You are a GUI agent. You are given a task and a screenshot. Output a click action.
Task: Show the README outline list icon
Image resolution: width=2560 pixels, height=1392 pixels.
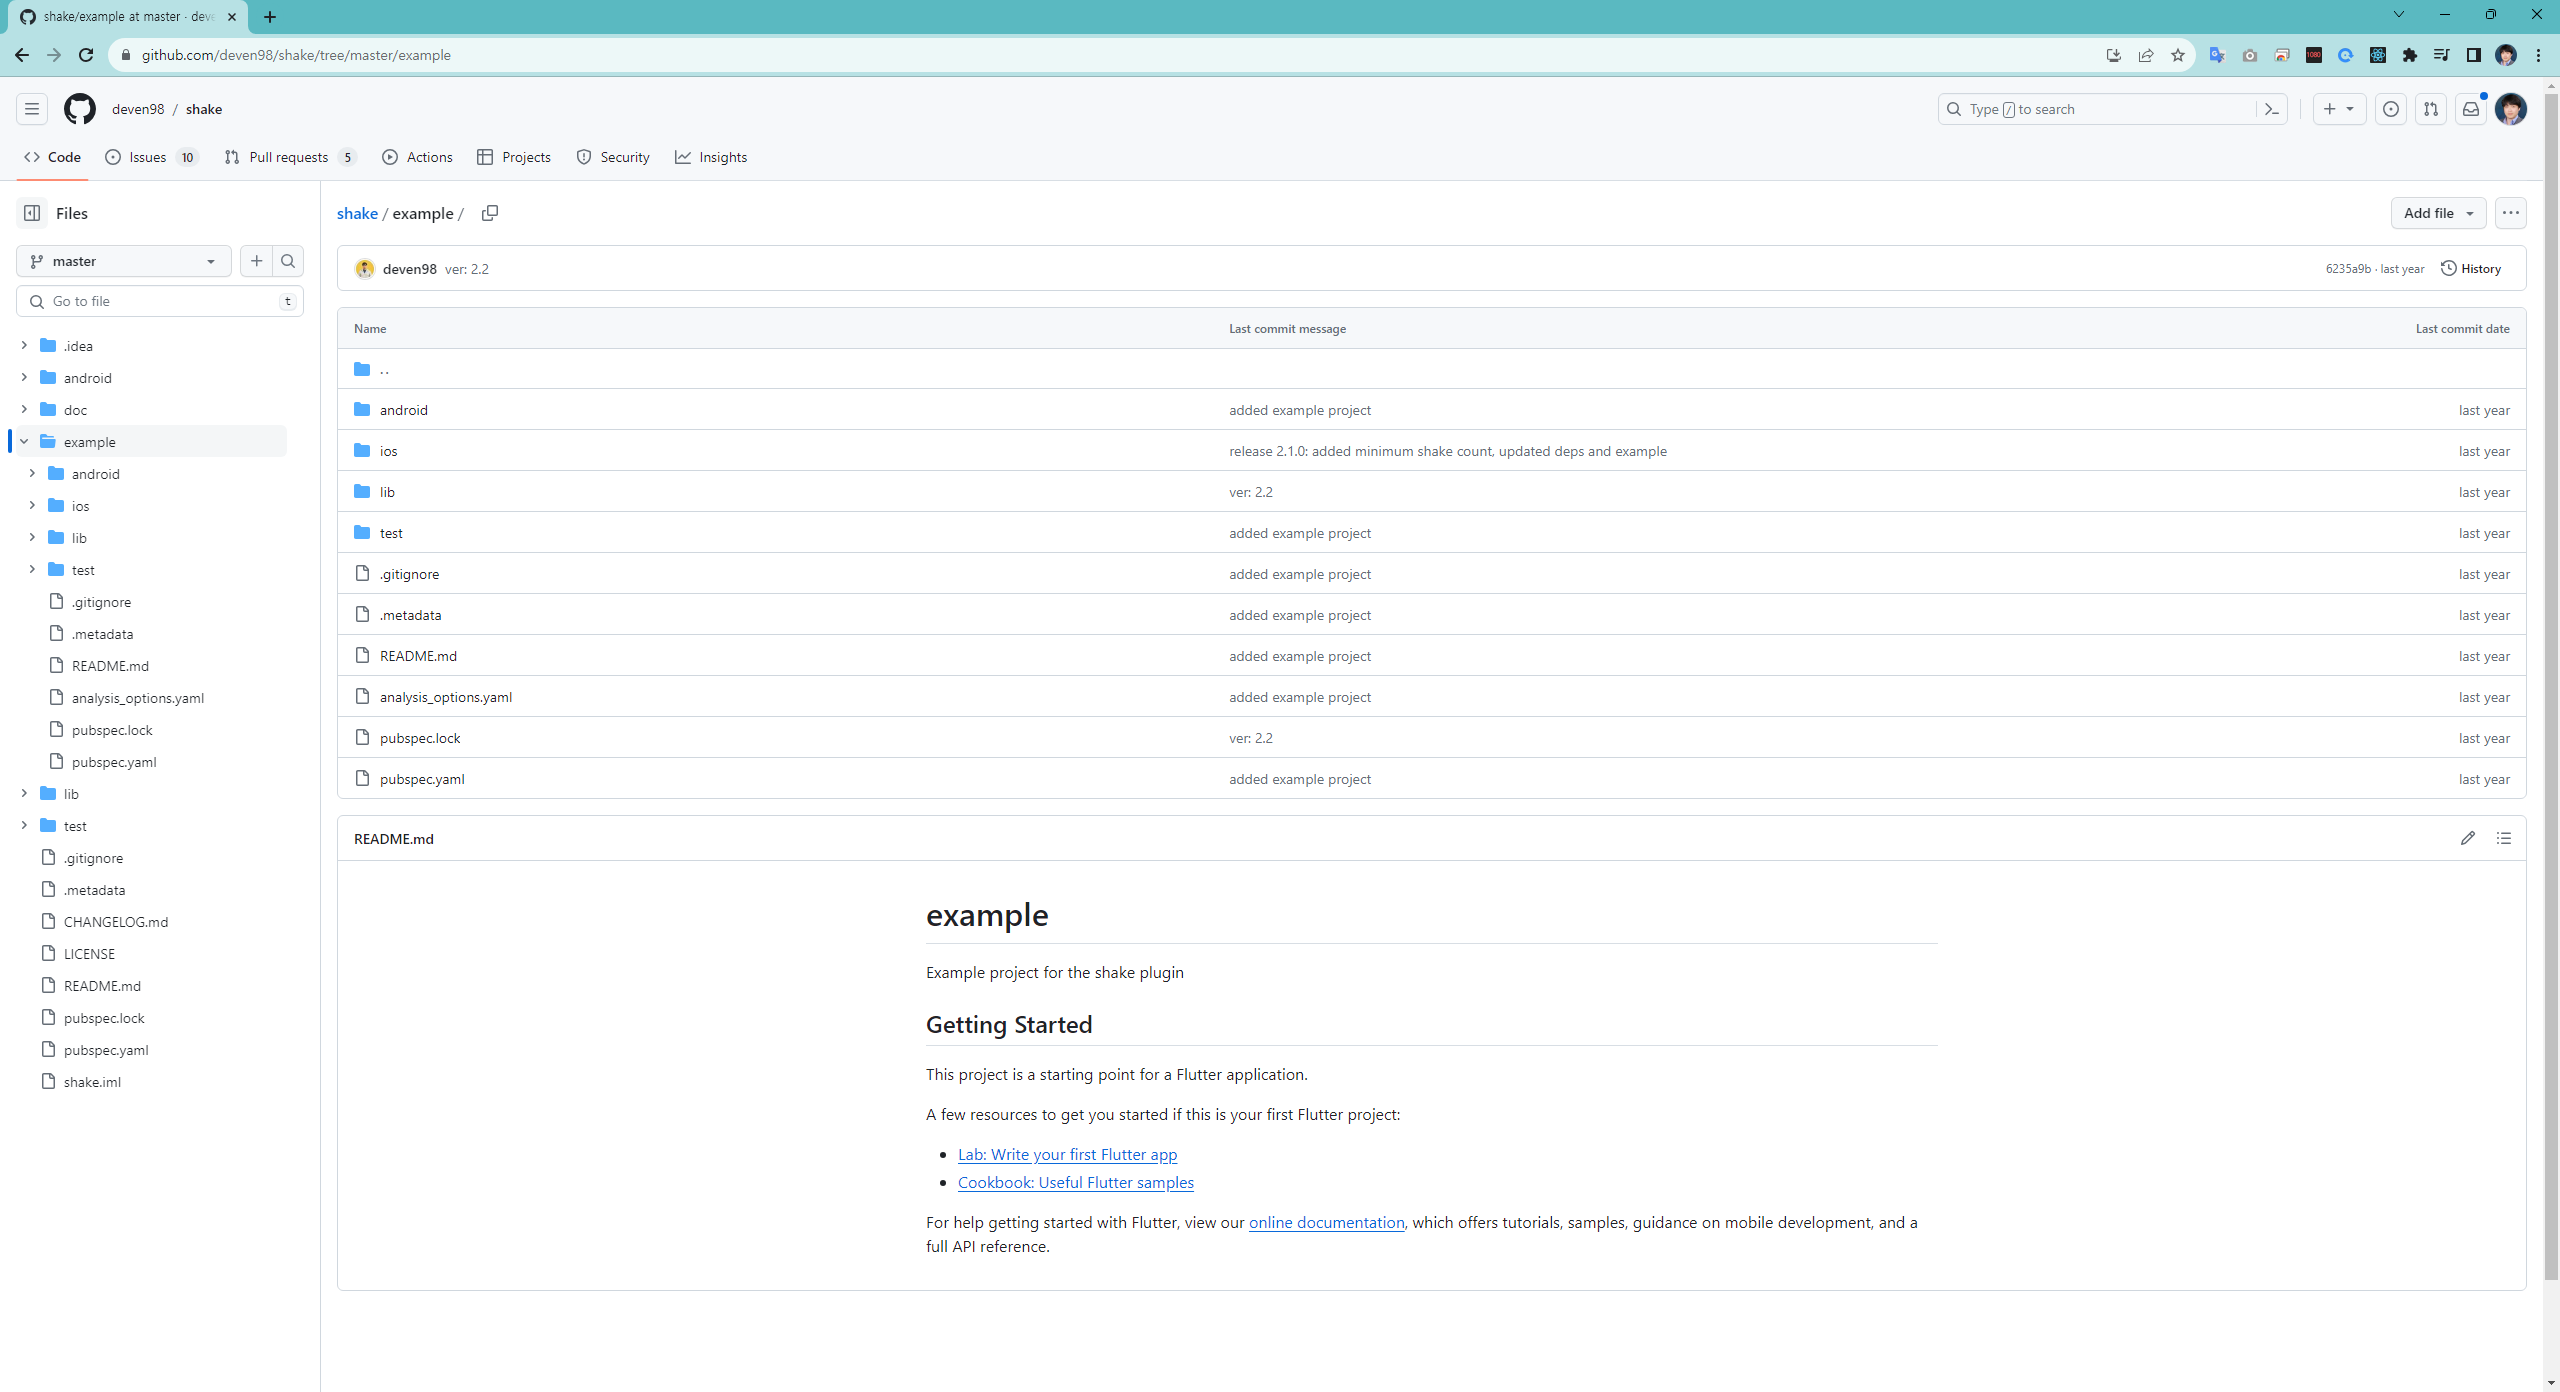pos(2503,838)
